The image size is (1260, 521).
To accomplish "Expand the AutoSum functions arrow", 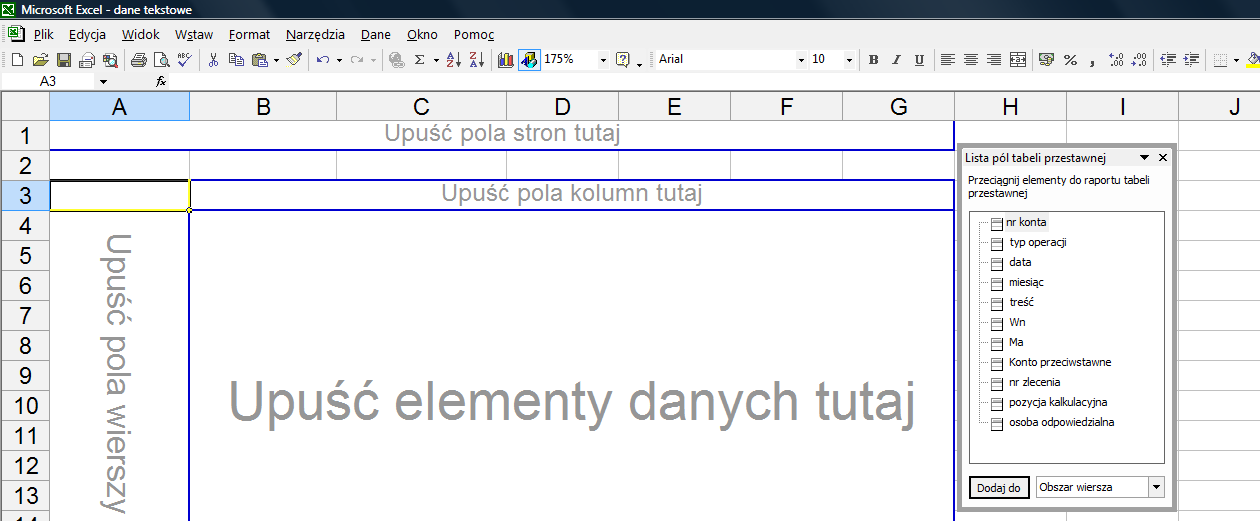I will [436, 60].
